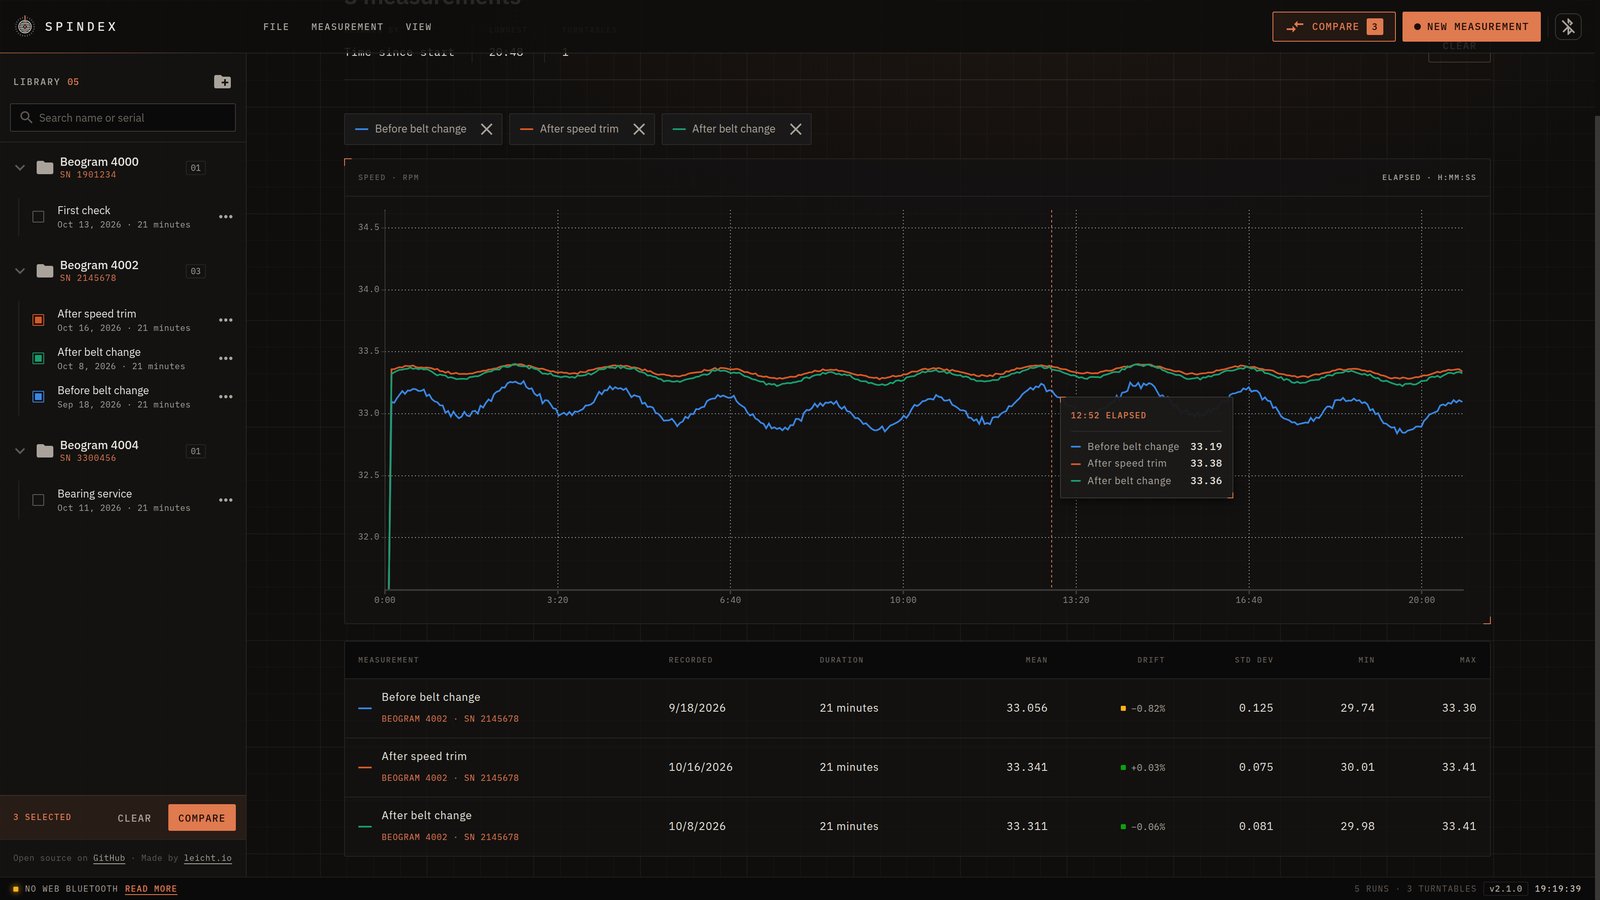Clear the sidebar selection
The height and width of the screenshot is (900, 1600).
pyautogui.click(x=134, y=818)
